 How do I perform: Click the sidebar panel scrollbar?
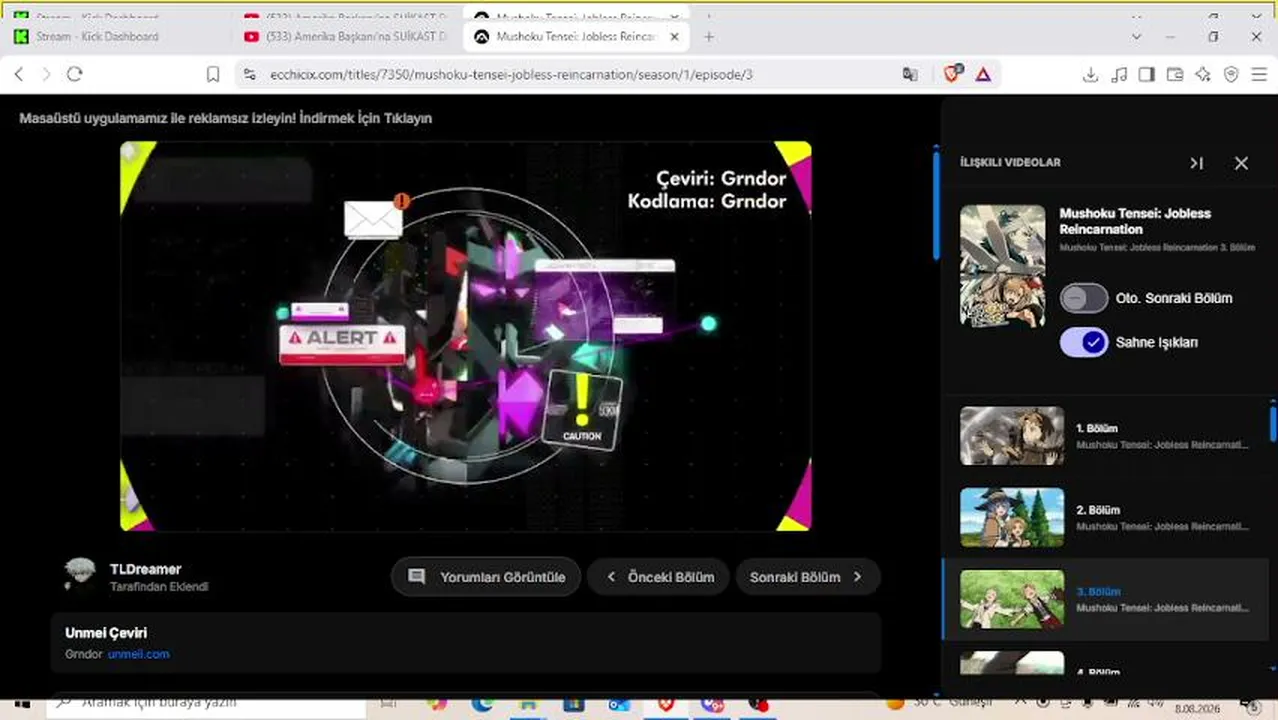click(x=936, y=205)
